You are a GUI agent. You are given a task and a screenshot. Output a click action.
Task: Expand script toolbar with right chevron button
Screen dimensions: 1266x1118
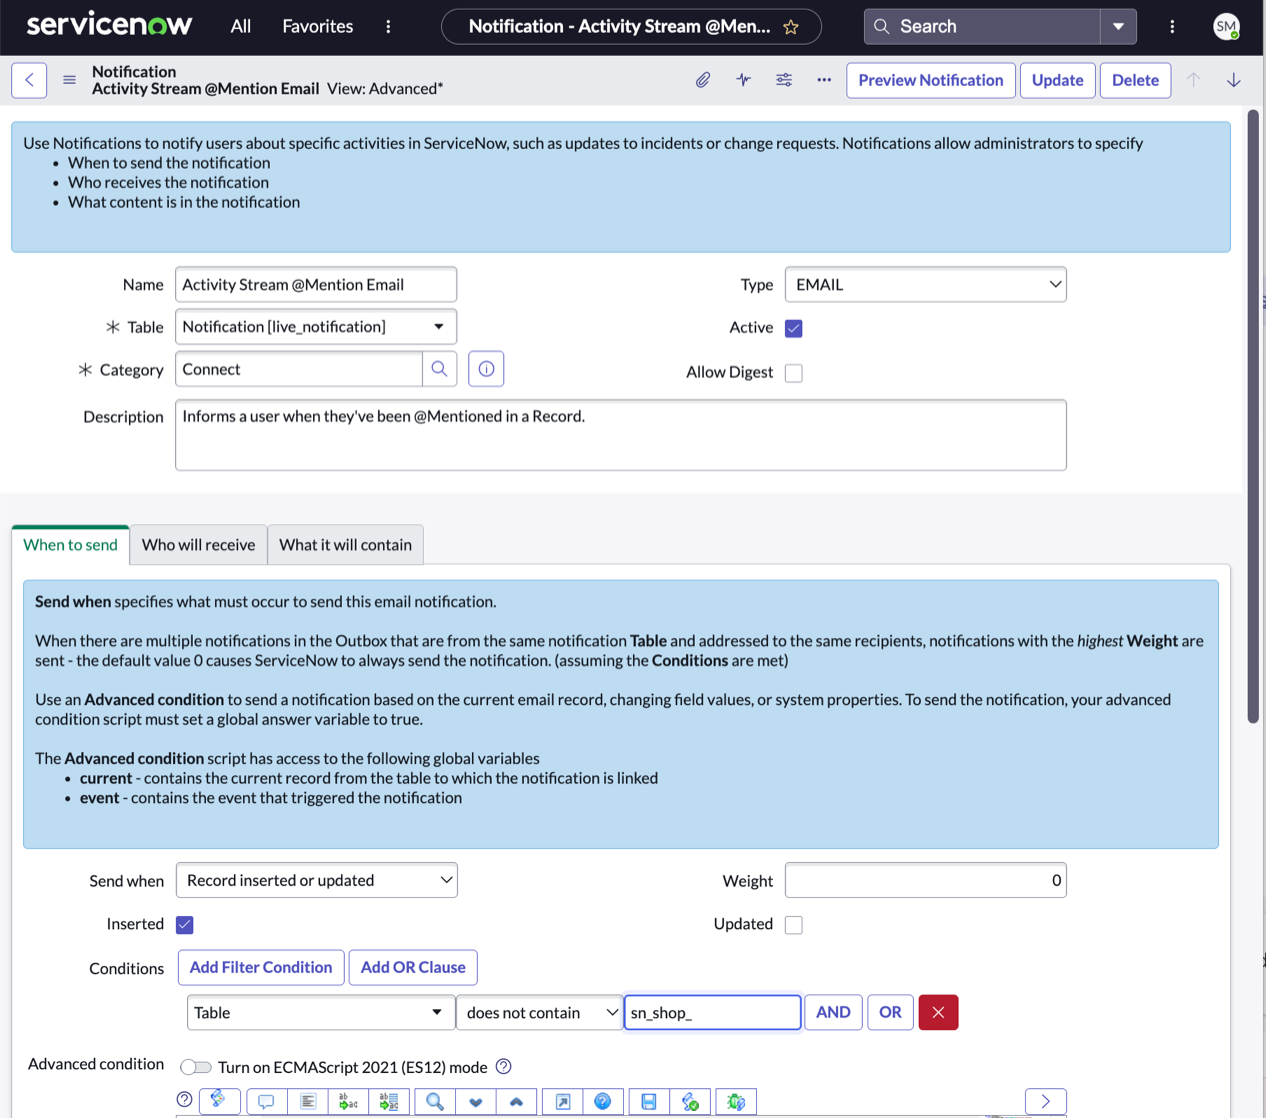pos(1046,1101)
